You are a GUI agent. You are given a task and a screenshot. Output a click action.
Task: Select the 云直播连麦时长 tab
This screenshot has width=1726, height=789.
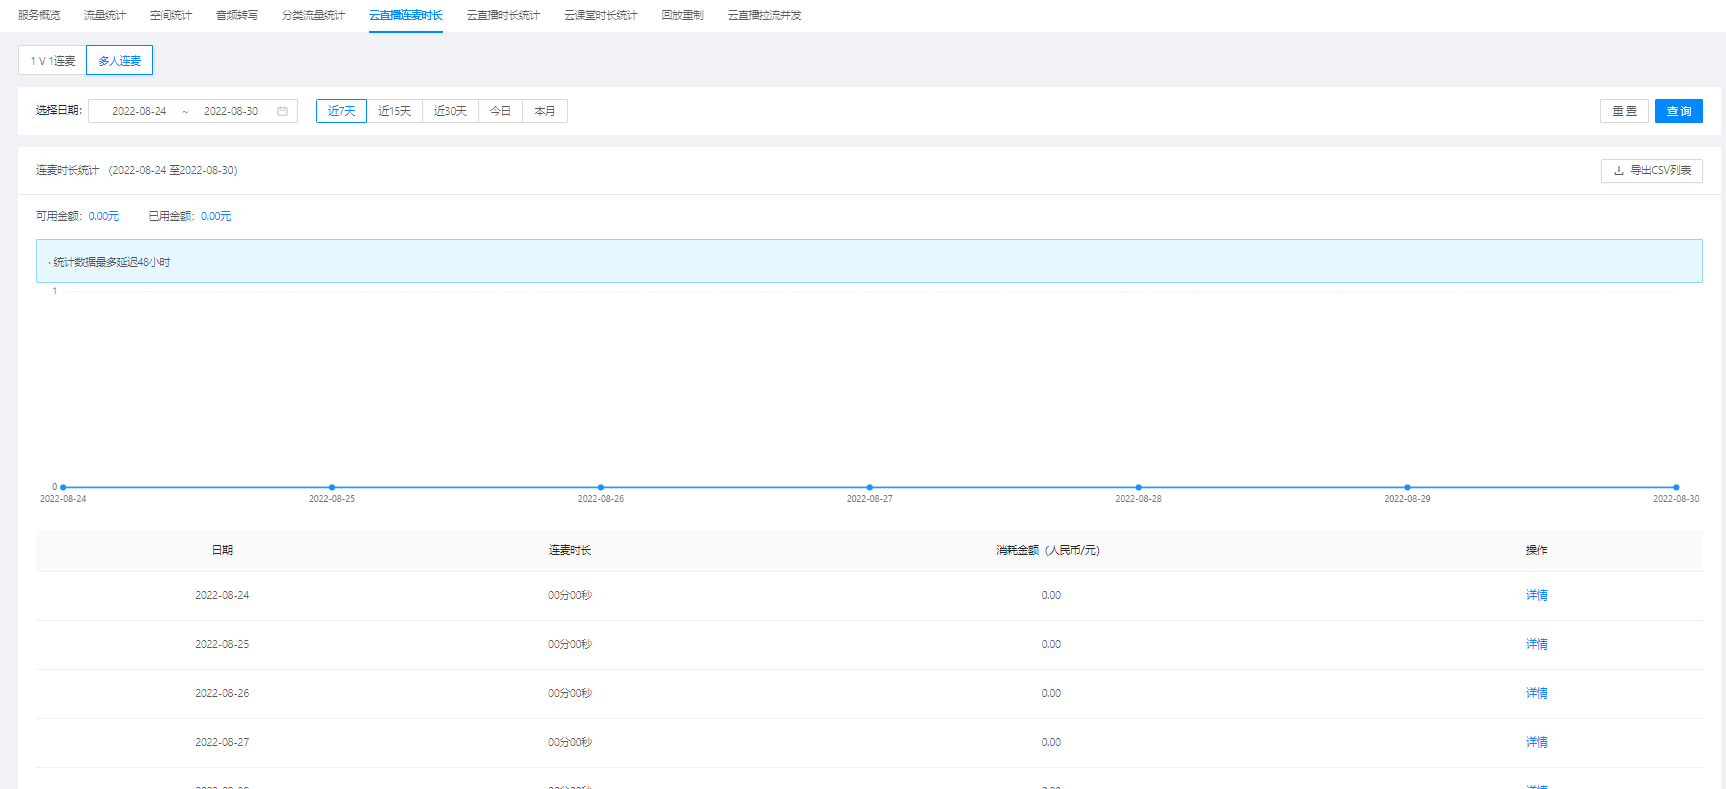coord(406,15)
